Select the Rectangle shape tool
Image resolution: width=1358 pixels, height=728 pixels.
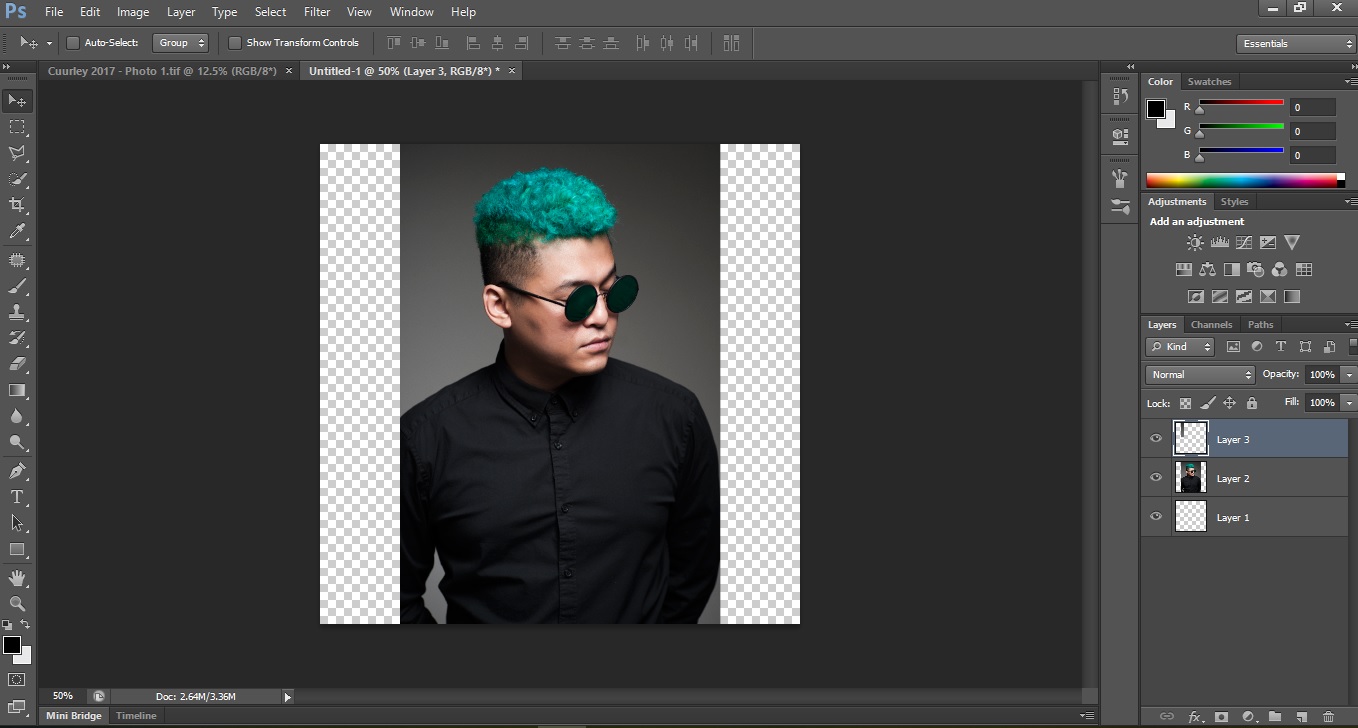(x=17, y=549)
